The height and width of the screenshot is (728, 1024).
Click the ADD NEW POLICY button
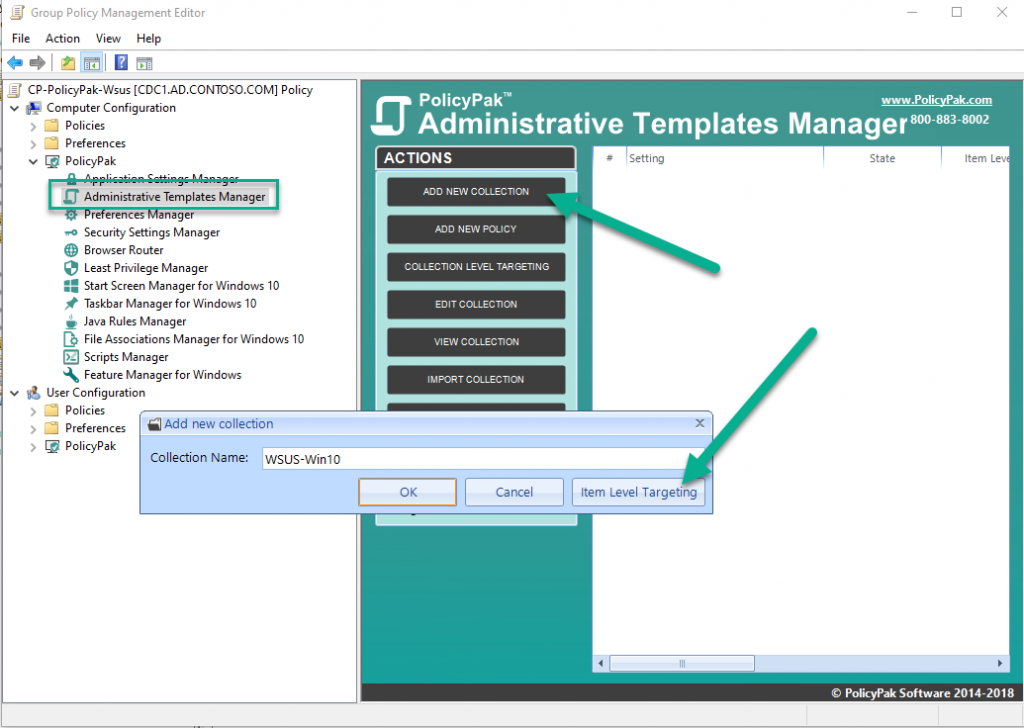click(x=476, y=229)
